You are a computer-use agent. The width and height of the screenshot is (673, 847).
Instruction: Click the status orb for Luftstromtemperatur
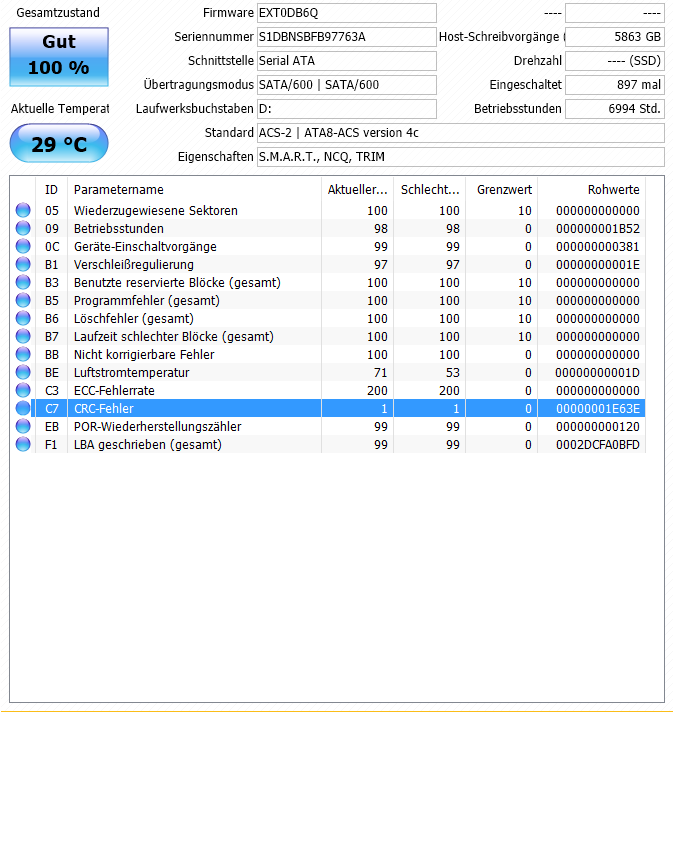23,372
